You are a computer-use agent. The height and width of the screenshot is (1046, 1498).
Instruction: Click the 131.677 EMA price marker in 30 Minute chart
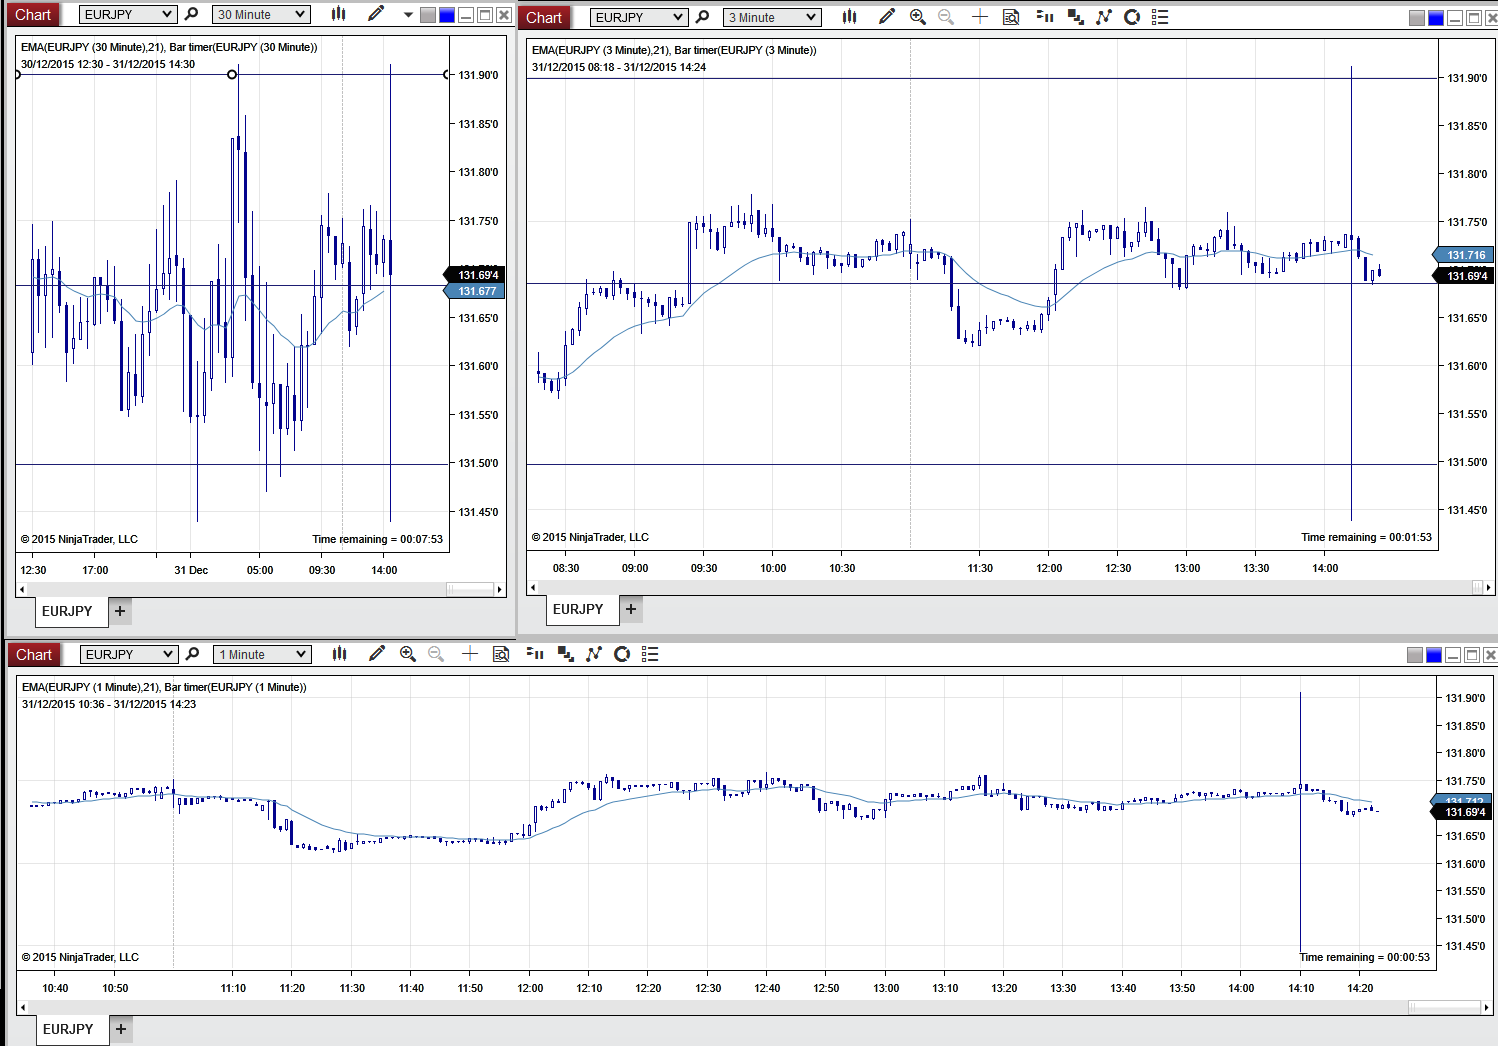[474, 291]
